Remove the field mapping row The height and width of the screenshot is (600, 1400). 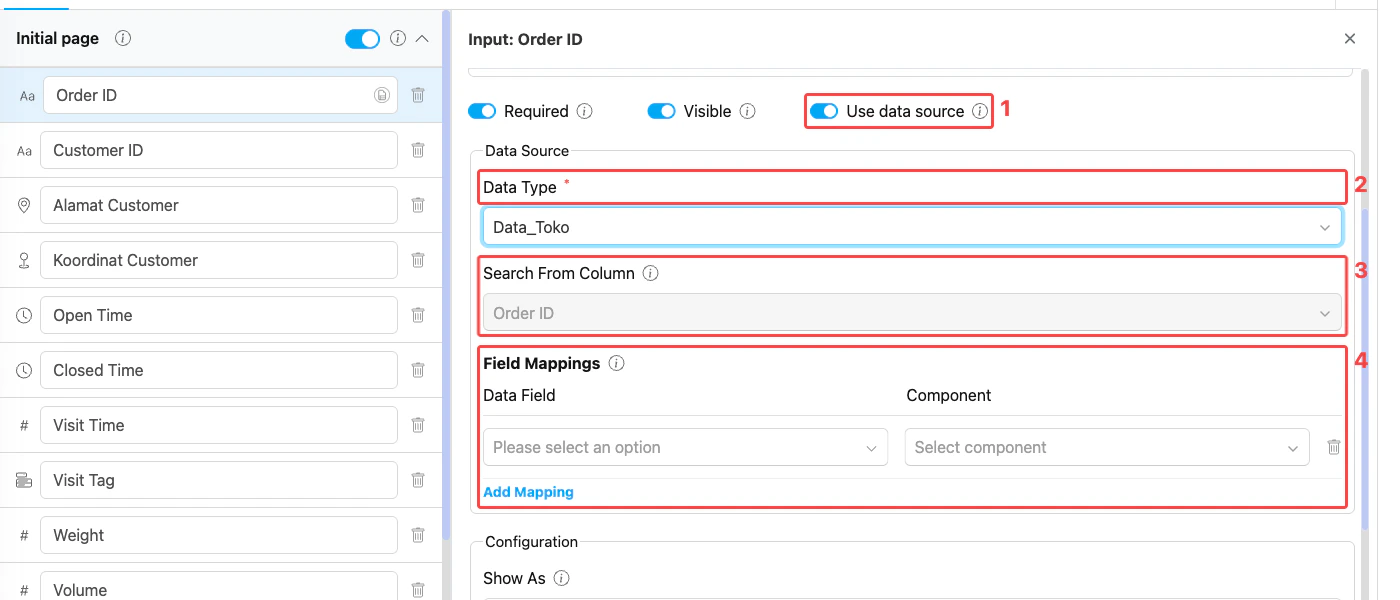pos(1333,447)
